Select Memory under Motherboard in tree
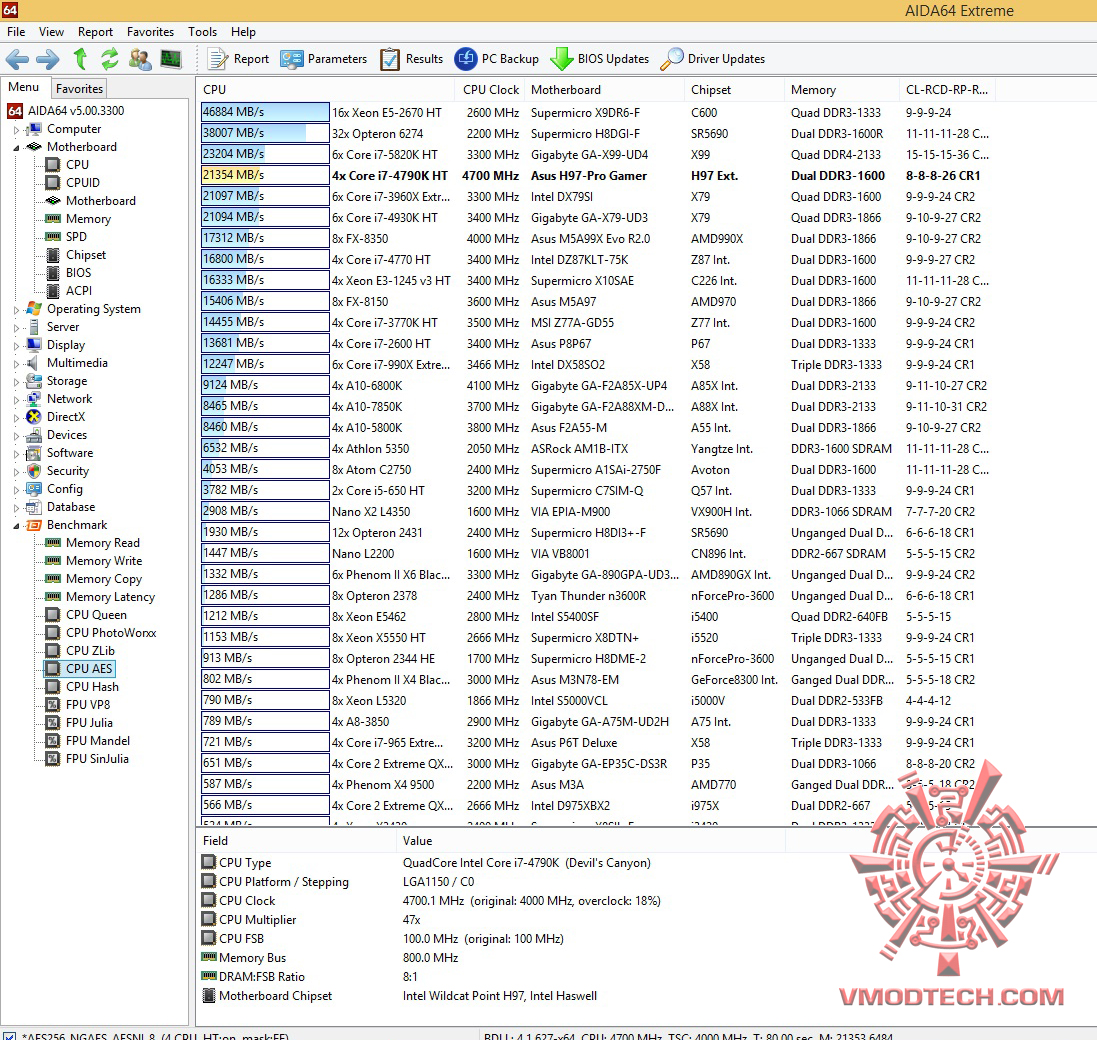Screen dimensions: 1097x1040 [78, 219]
